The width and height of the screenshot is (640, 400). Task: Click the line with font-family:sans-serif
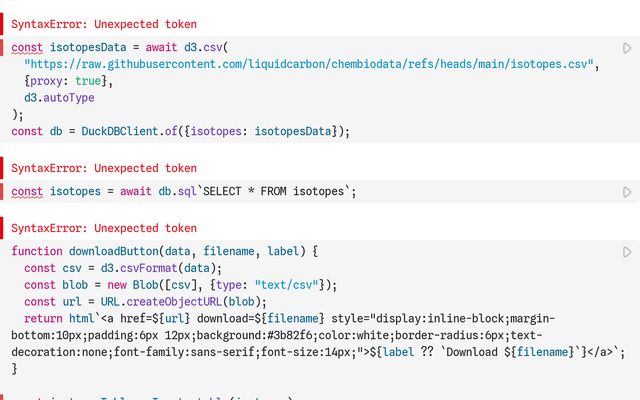(318, 352)
